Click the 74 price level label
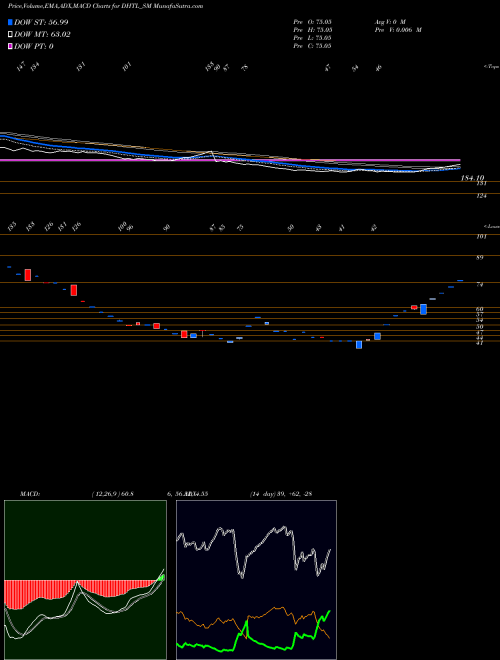The height and width of the screenshot is (660, 500). (x=480, y=285)
